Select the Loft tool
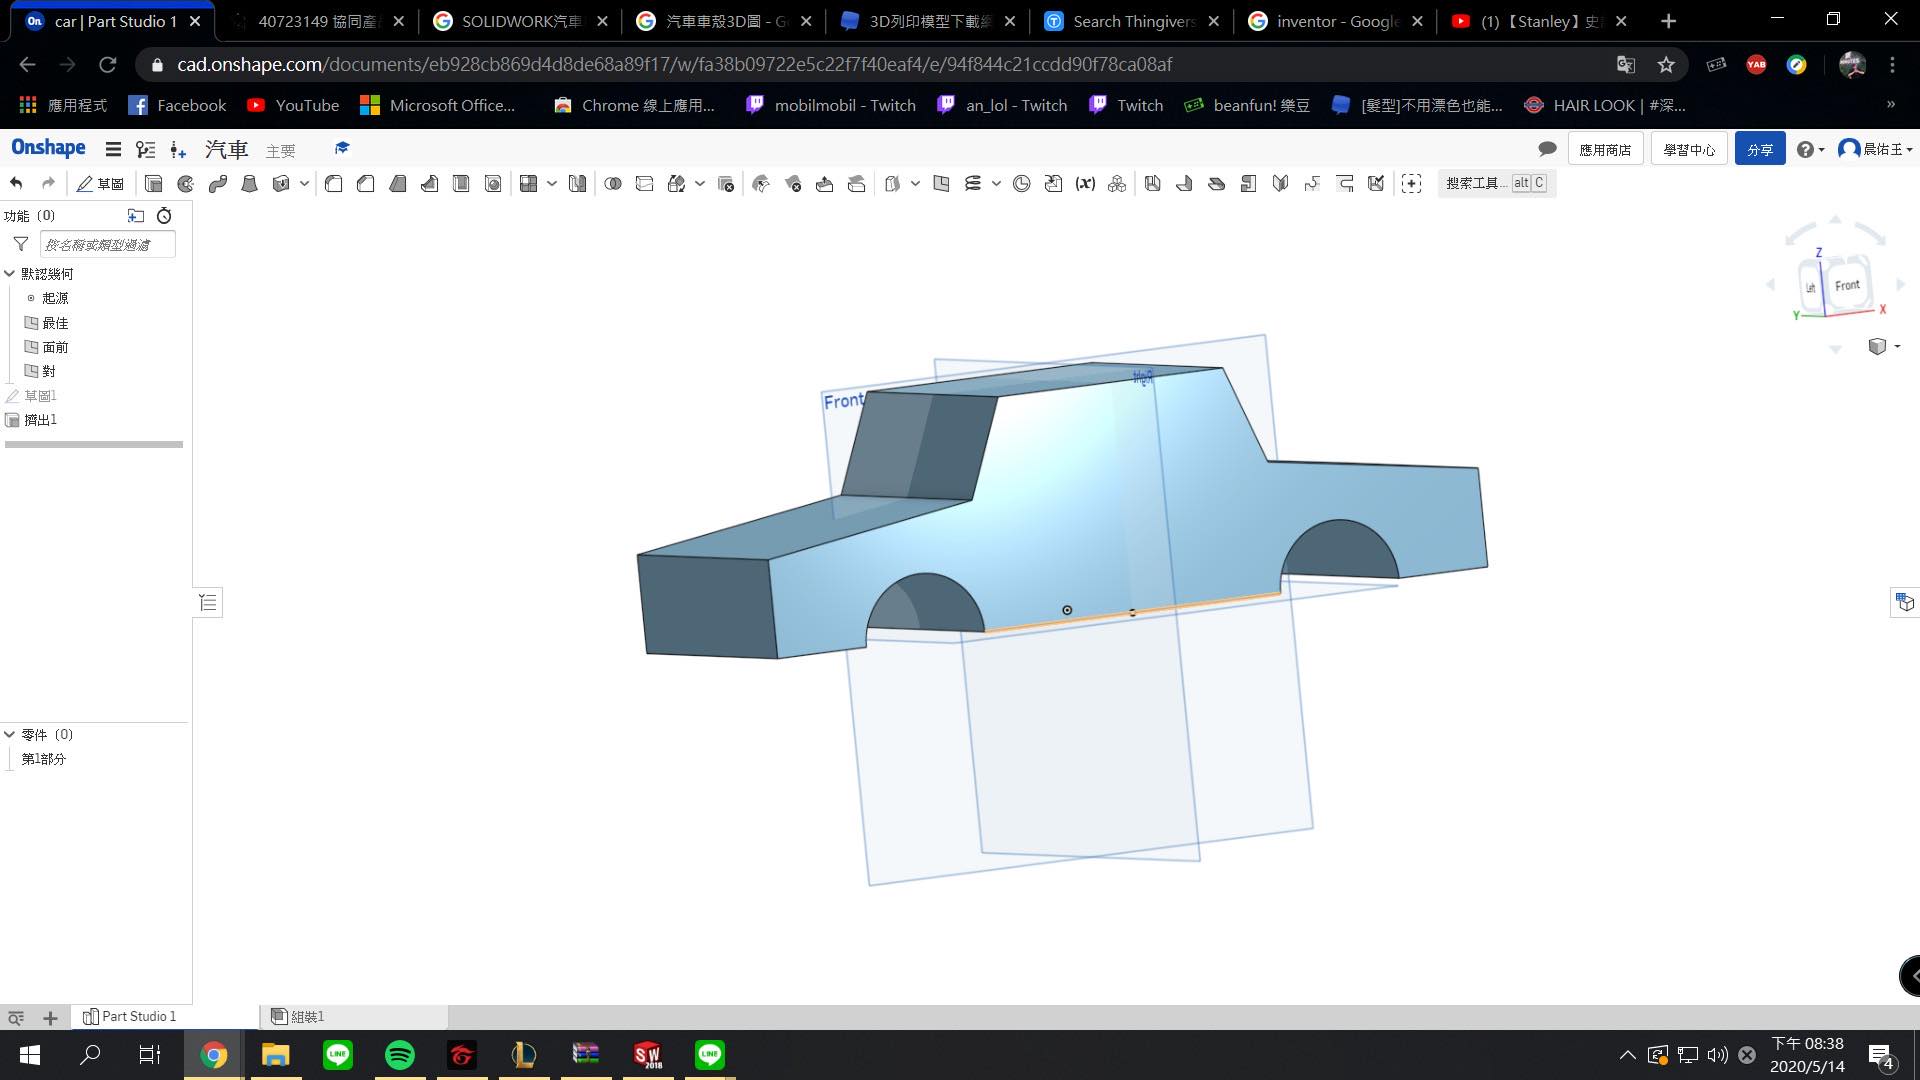The width and height of the screenshot is (1920, 1080). 250,183
